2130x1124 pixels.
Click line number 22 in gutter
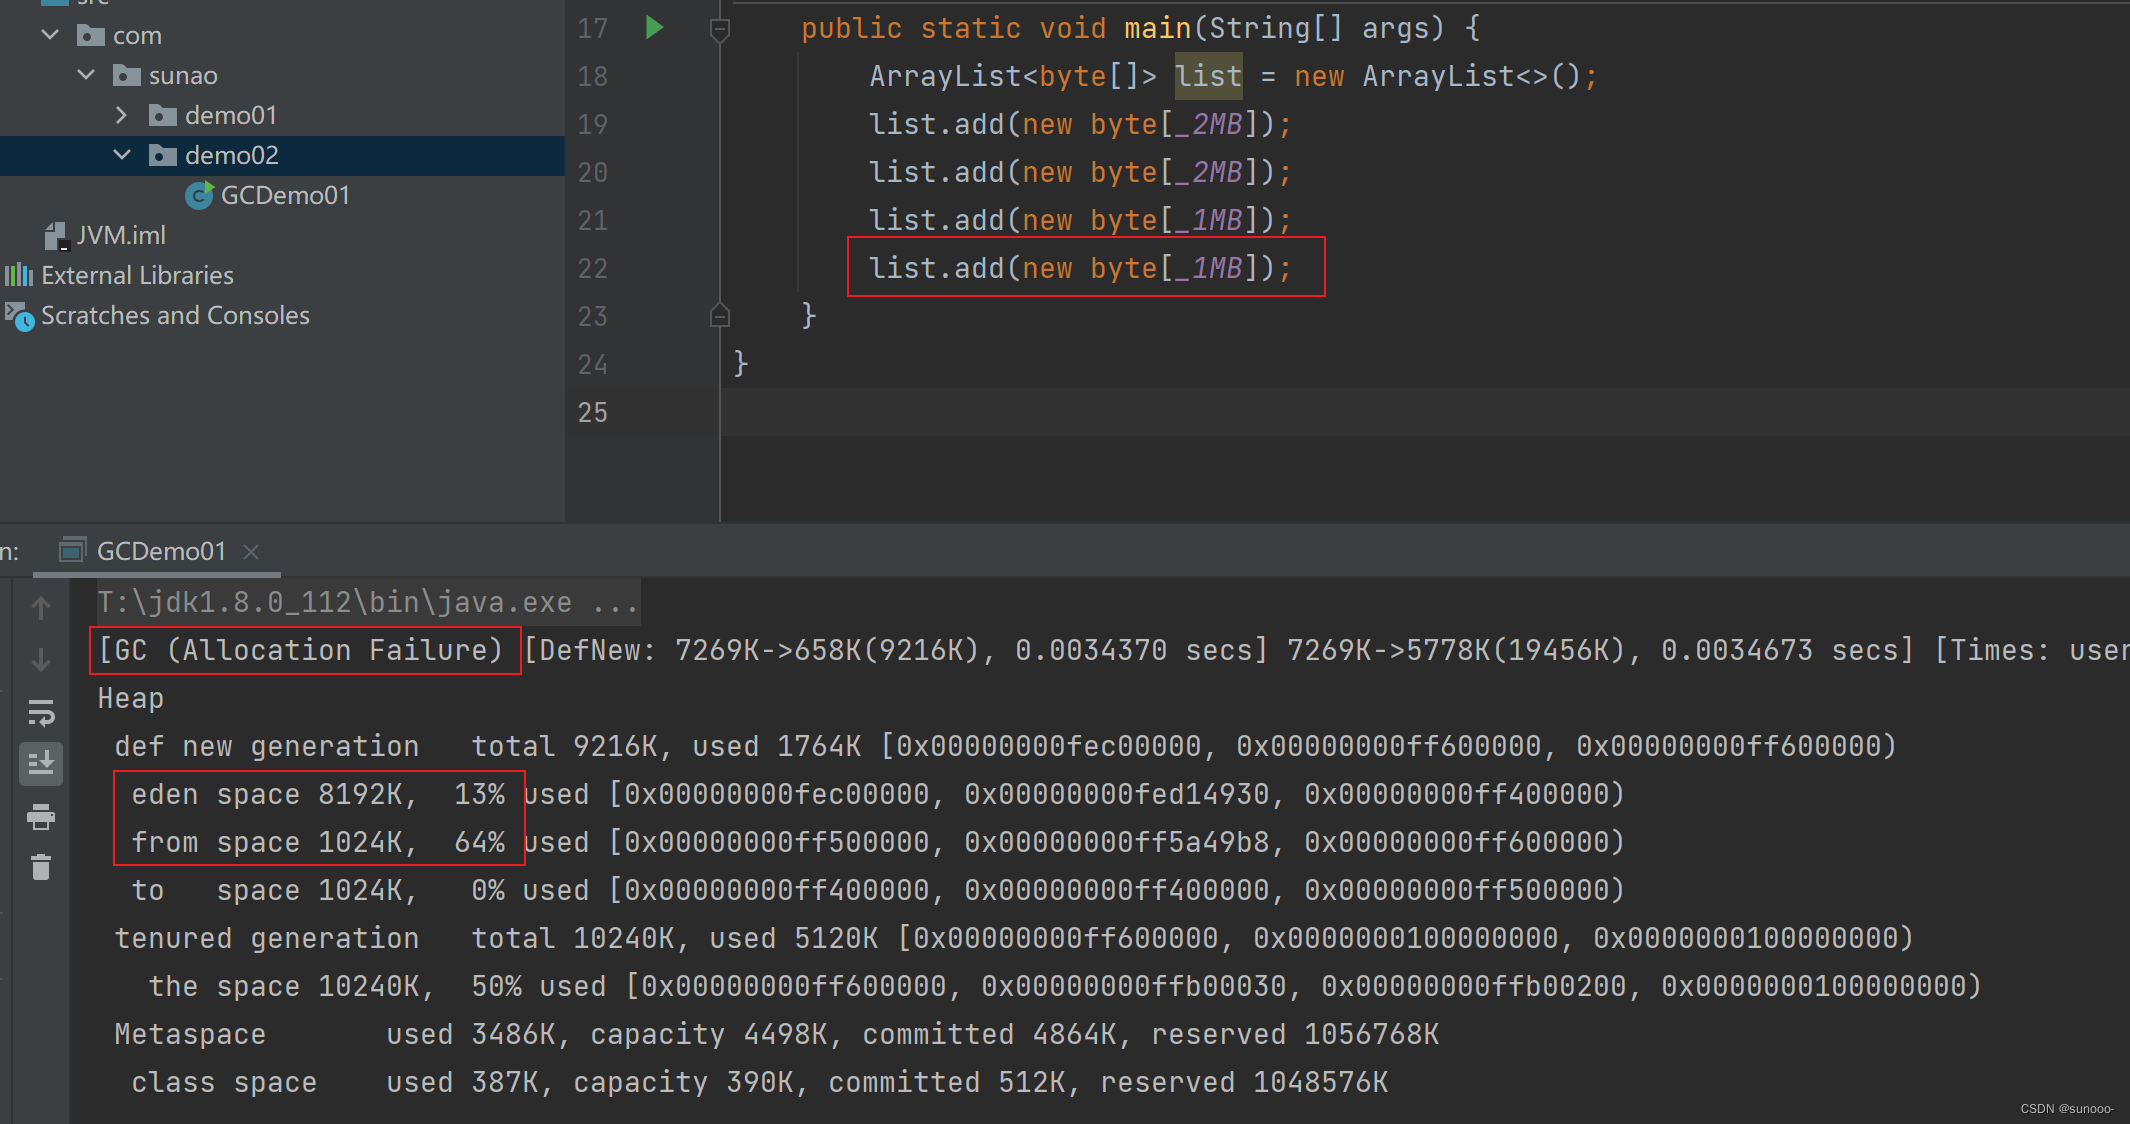click(592, 268)
